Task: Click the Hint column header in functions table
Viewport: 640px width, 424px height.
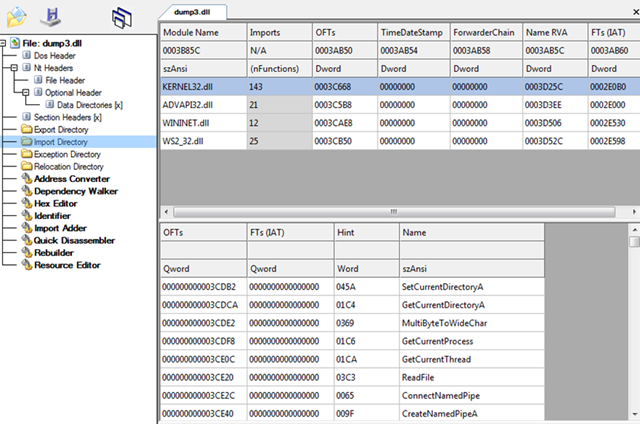Action: [367, 232]
